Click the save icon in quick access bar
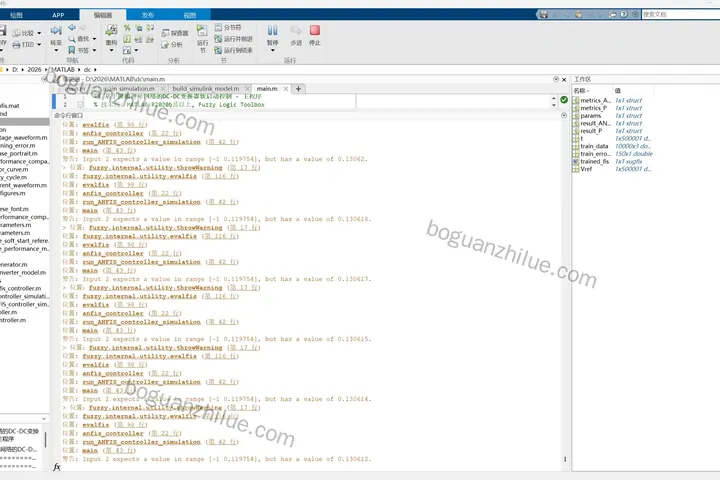 pyautogui.click(x=544, y=14)
